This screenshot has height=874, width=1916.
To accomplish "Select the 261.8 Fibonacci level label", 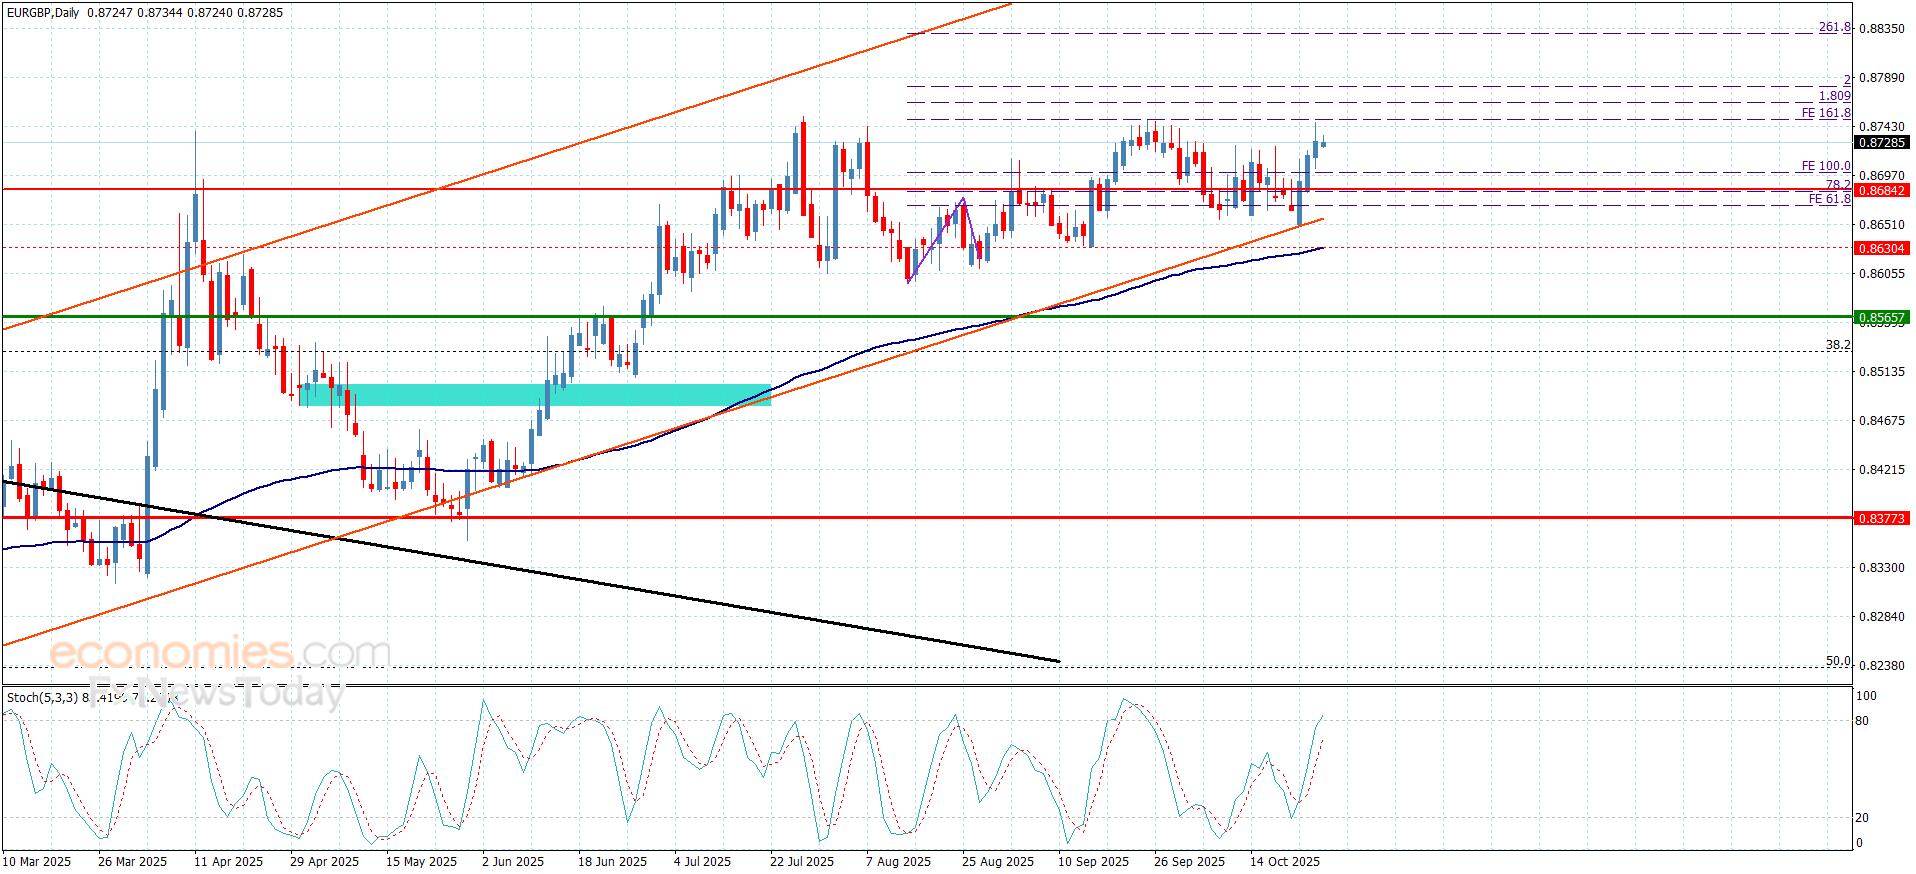I will click(1834, 27).
